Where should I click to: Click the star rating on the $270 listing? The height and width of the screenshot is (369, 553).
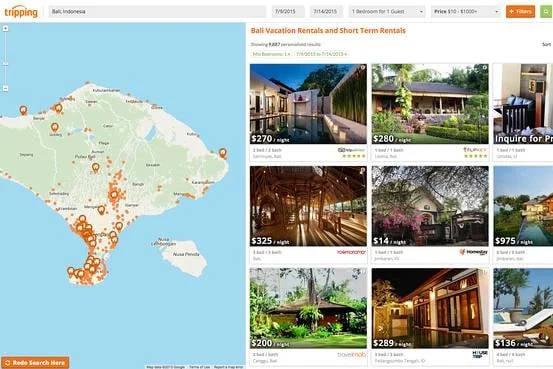(354, 156)
